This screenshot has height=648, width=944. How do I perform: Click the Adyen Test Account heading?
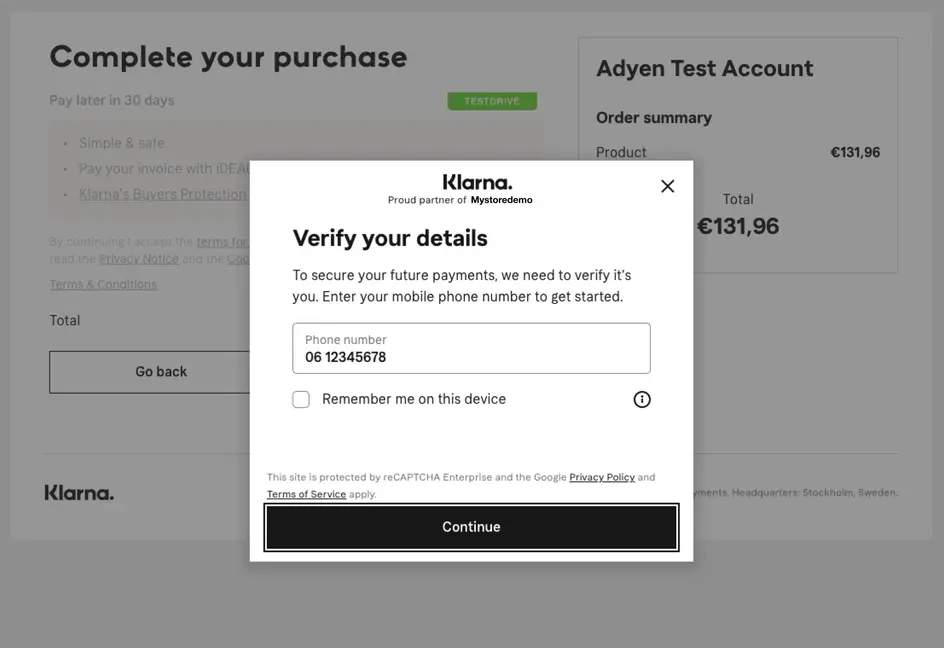pyautogui.click(x=704, y=68)
